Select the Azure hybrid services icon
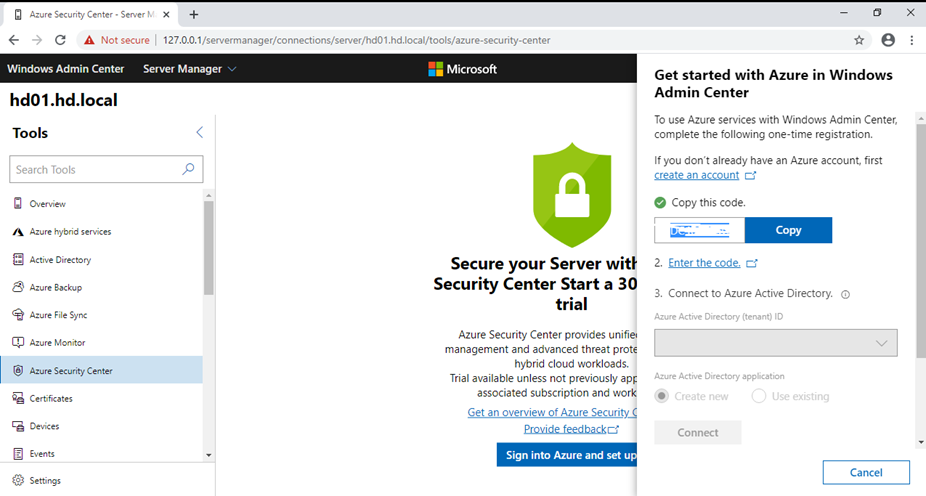Screen dimensions: 926x496 18,231
